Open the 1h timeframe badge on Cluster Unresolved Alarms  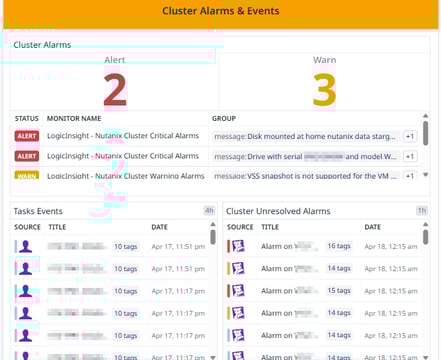tap(422, 211)
